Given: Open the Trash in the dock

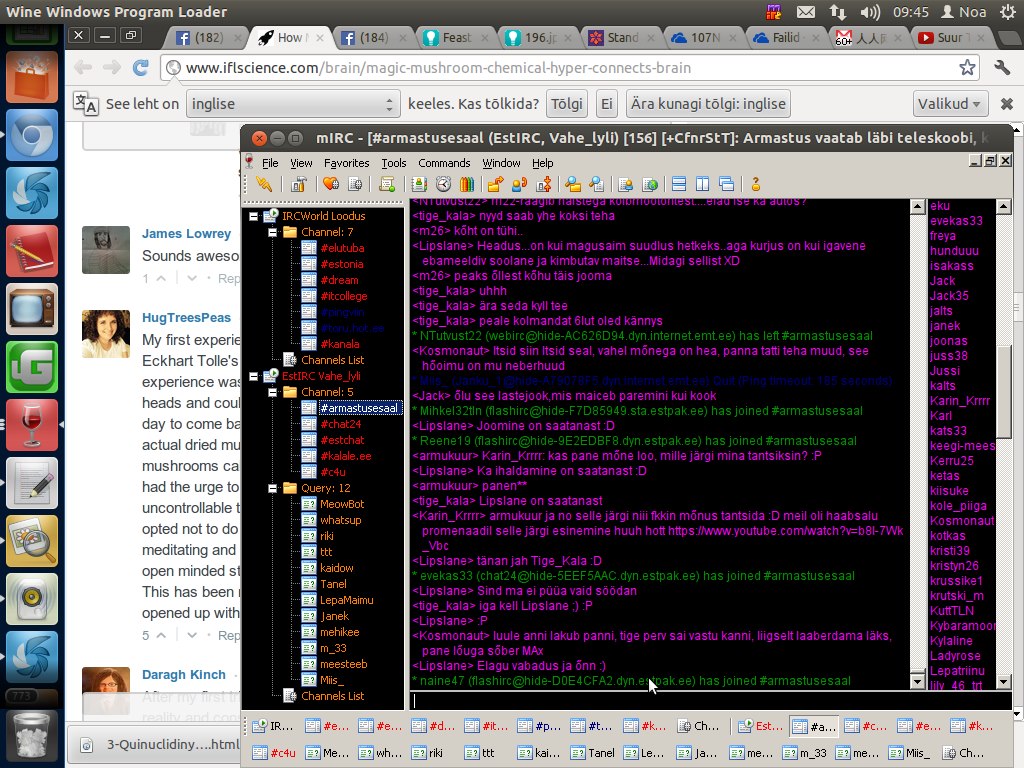Looking at the screenshot, I should pos(32,737).
